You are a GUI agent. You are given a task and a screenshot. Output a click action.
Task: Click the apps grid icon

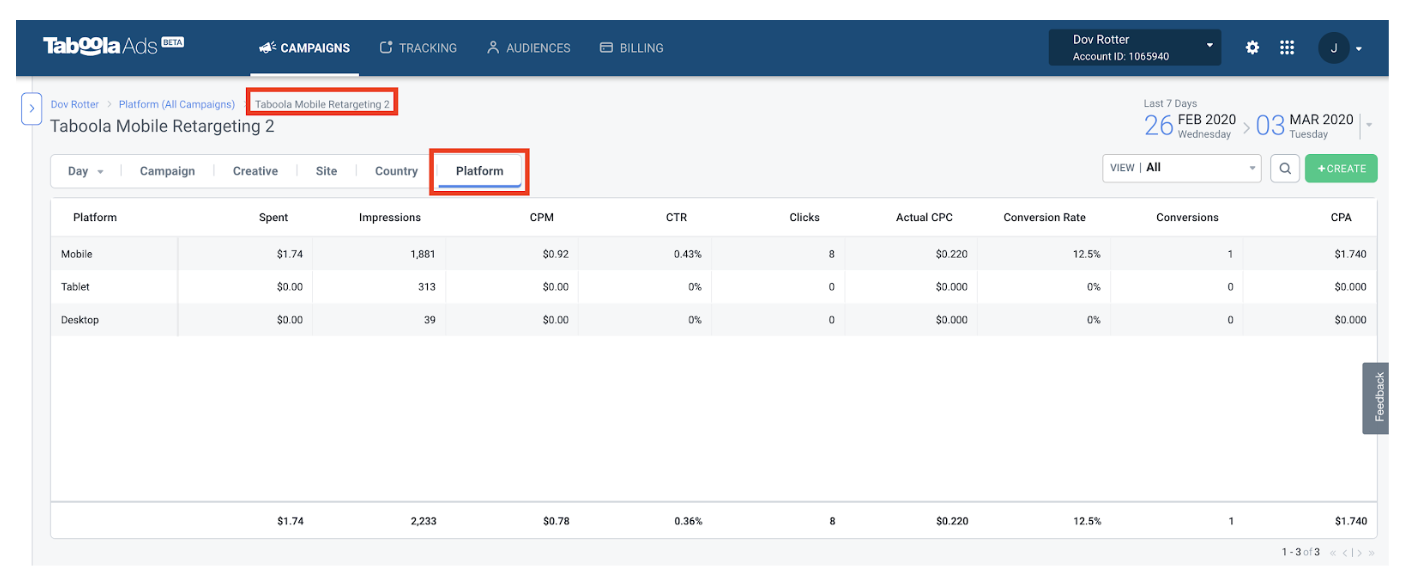pyautogui.click(x=1287, y=47)
